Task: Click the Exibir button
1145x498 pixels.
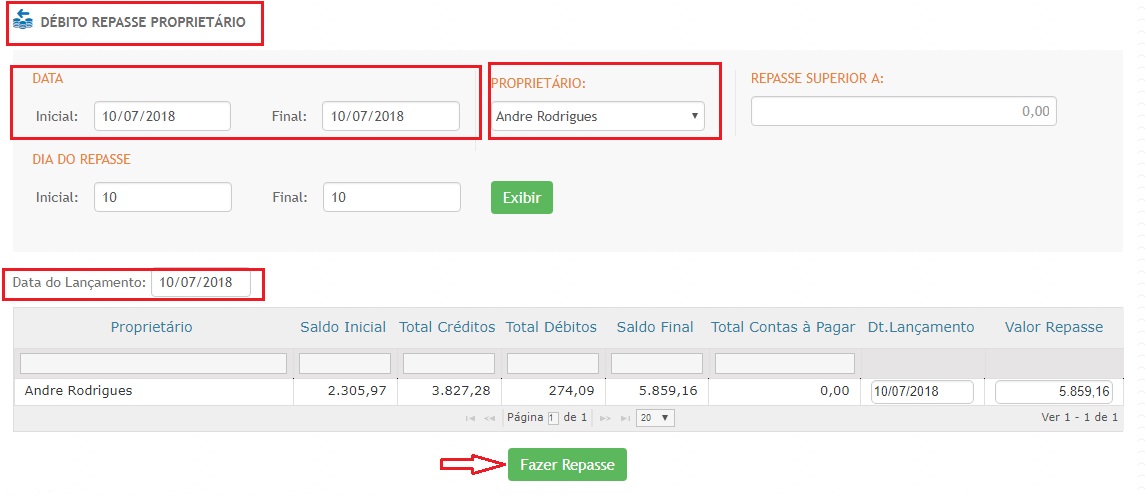Action: tap(521, 197)
